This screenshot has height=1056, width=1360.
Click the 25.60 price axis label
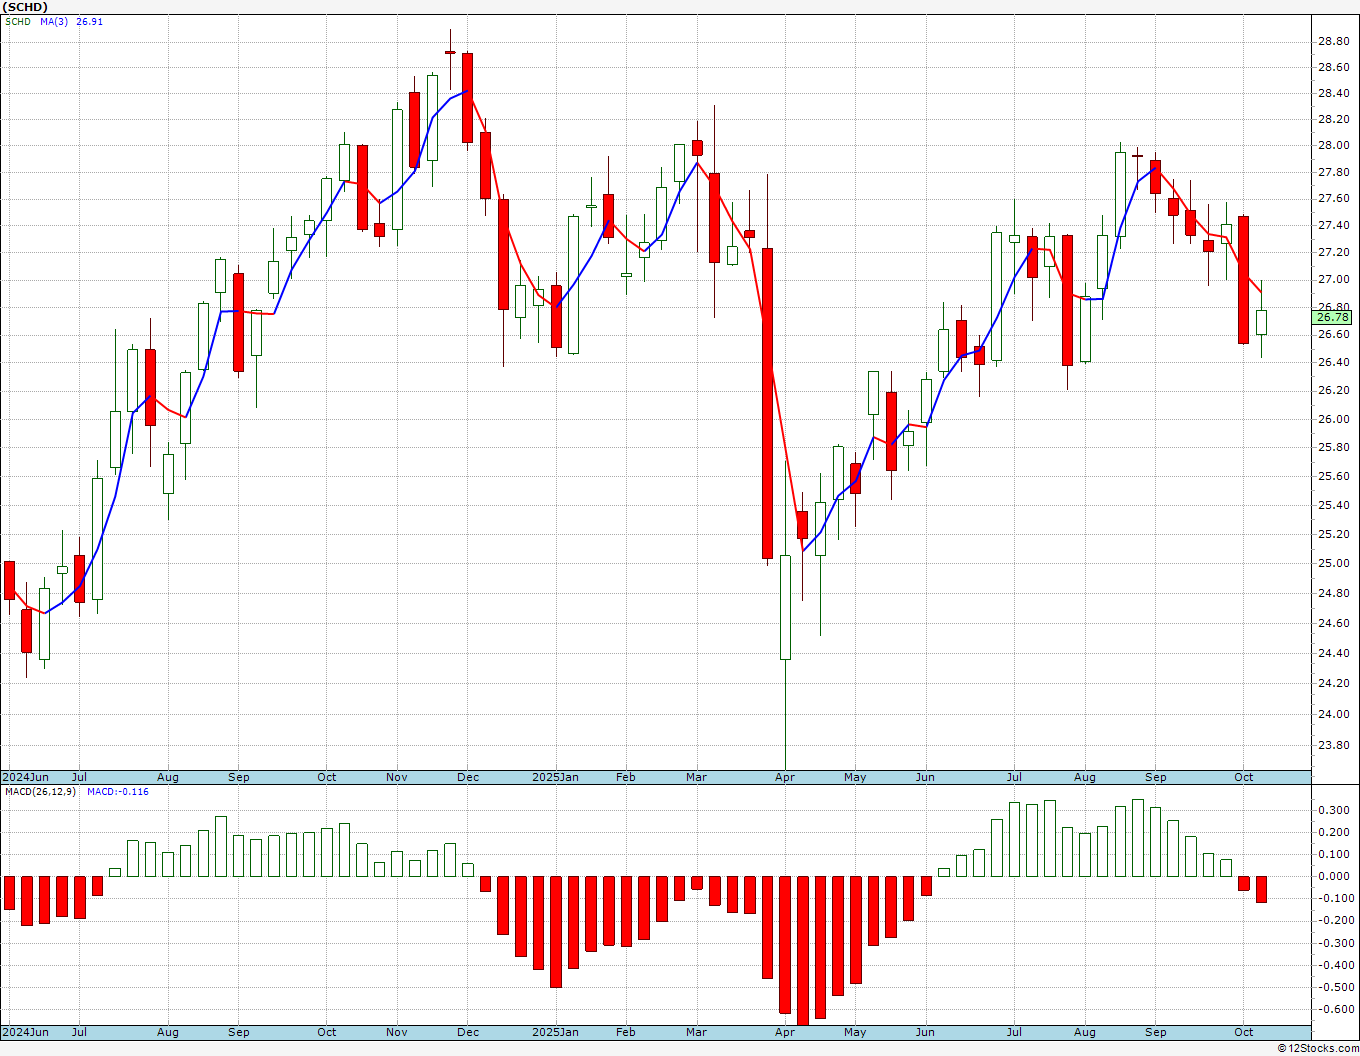coord(1333,477)
